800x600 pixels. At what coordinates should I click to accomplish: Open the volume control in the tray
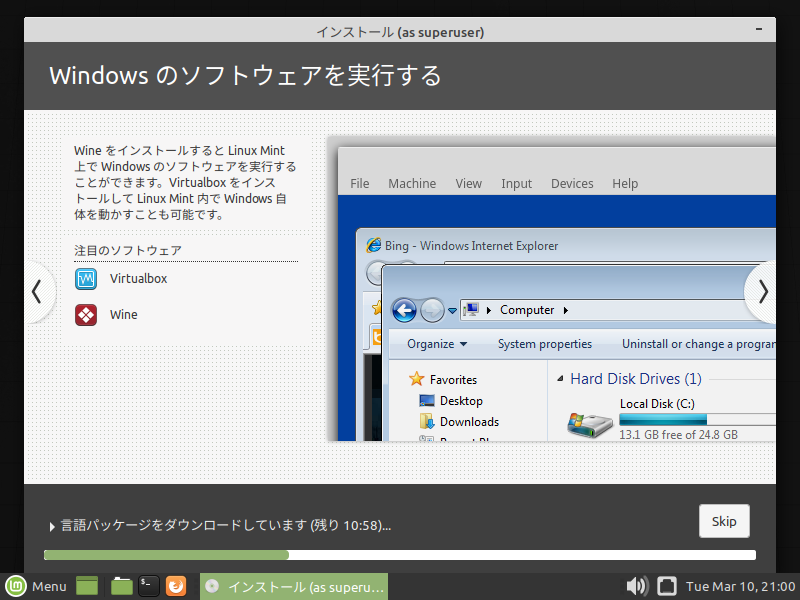pyautogui.click(x=637, y=586)
